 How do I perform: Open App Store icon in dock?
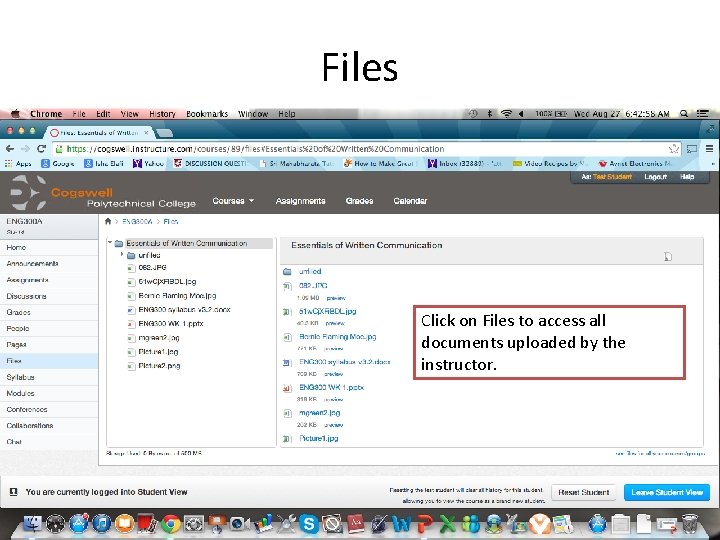(79, 523)
